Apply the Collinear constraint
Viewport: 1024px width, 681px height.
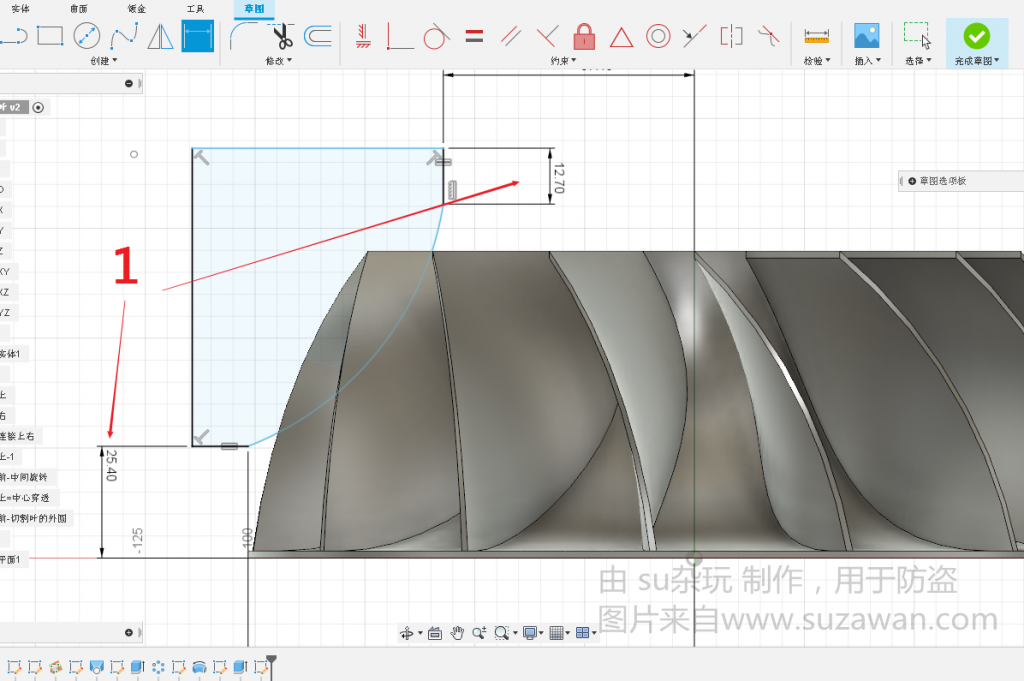[694, 36]
